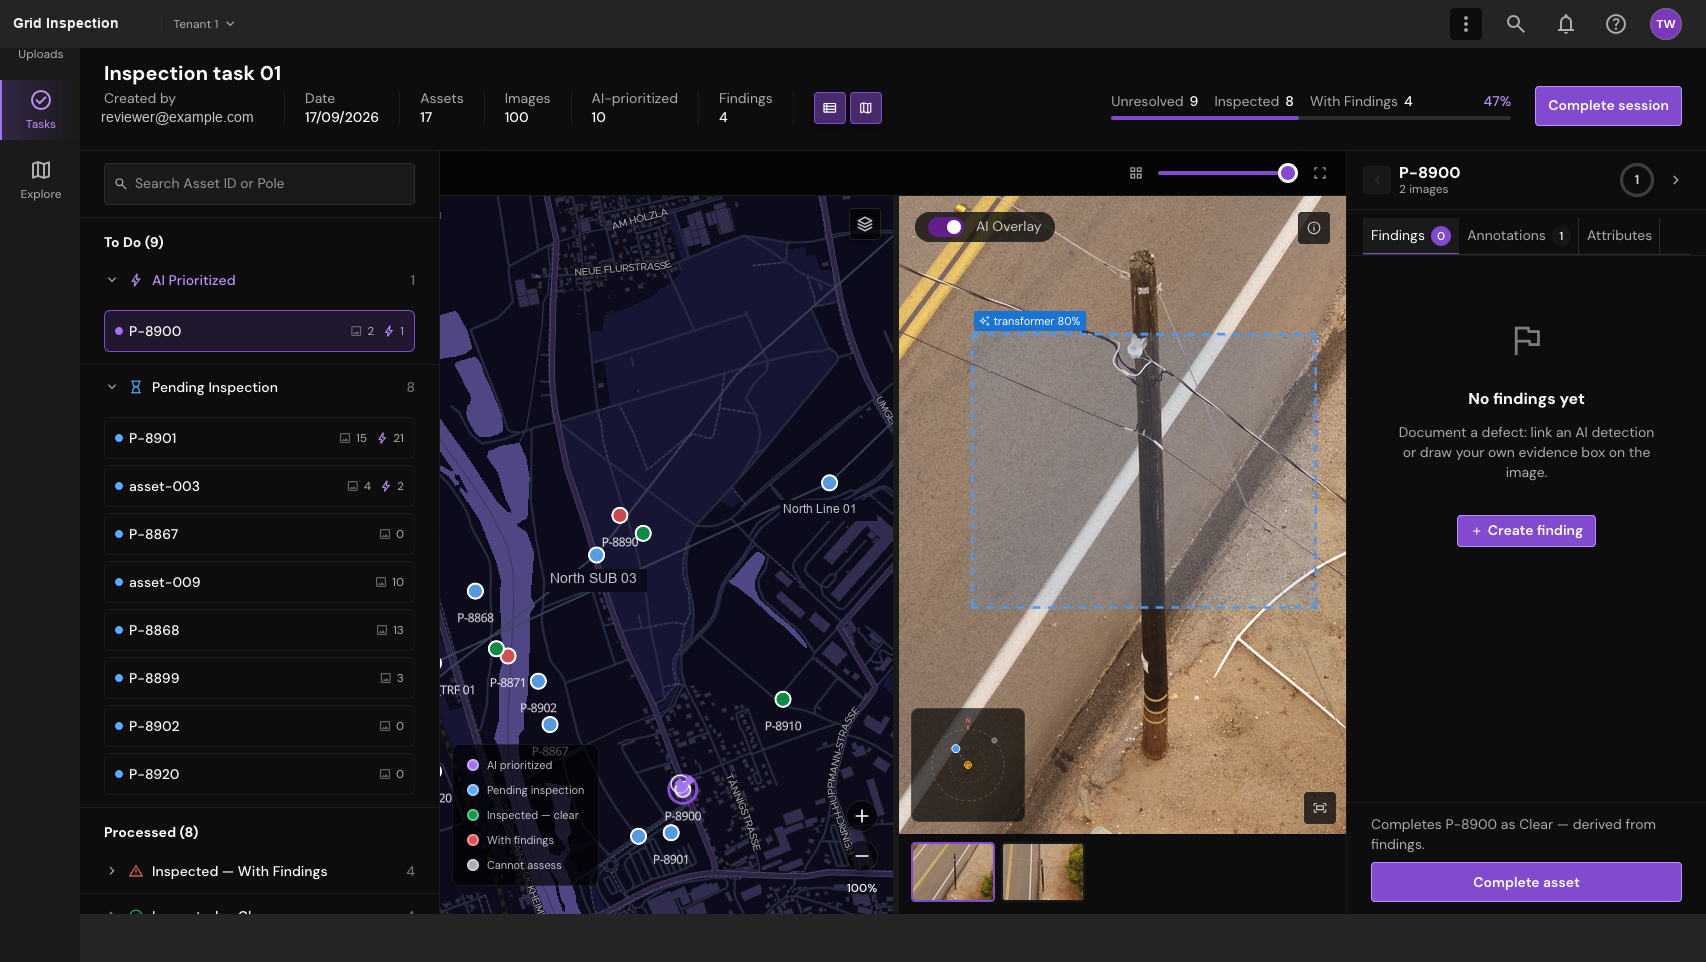Open the Attributes tab

(1618, 236)
